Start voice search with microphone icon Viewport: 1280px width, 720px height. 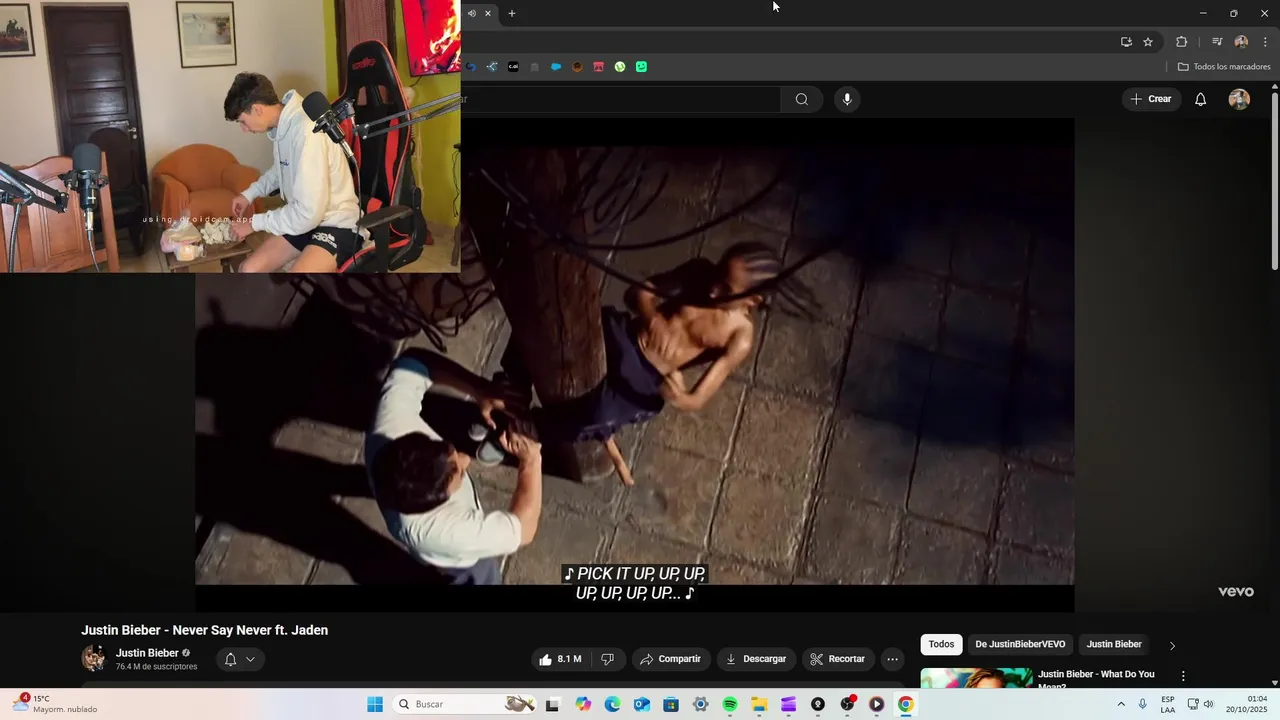847,99
